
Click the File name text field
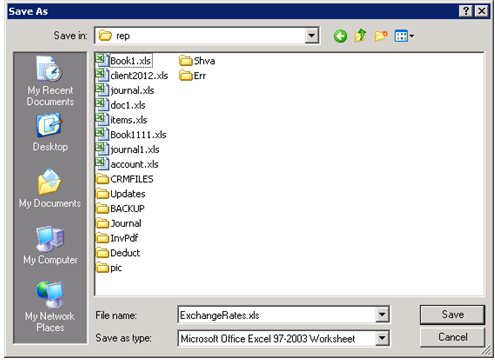277,315
